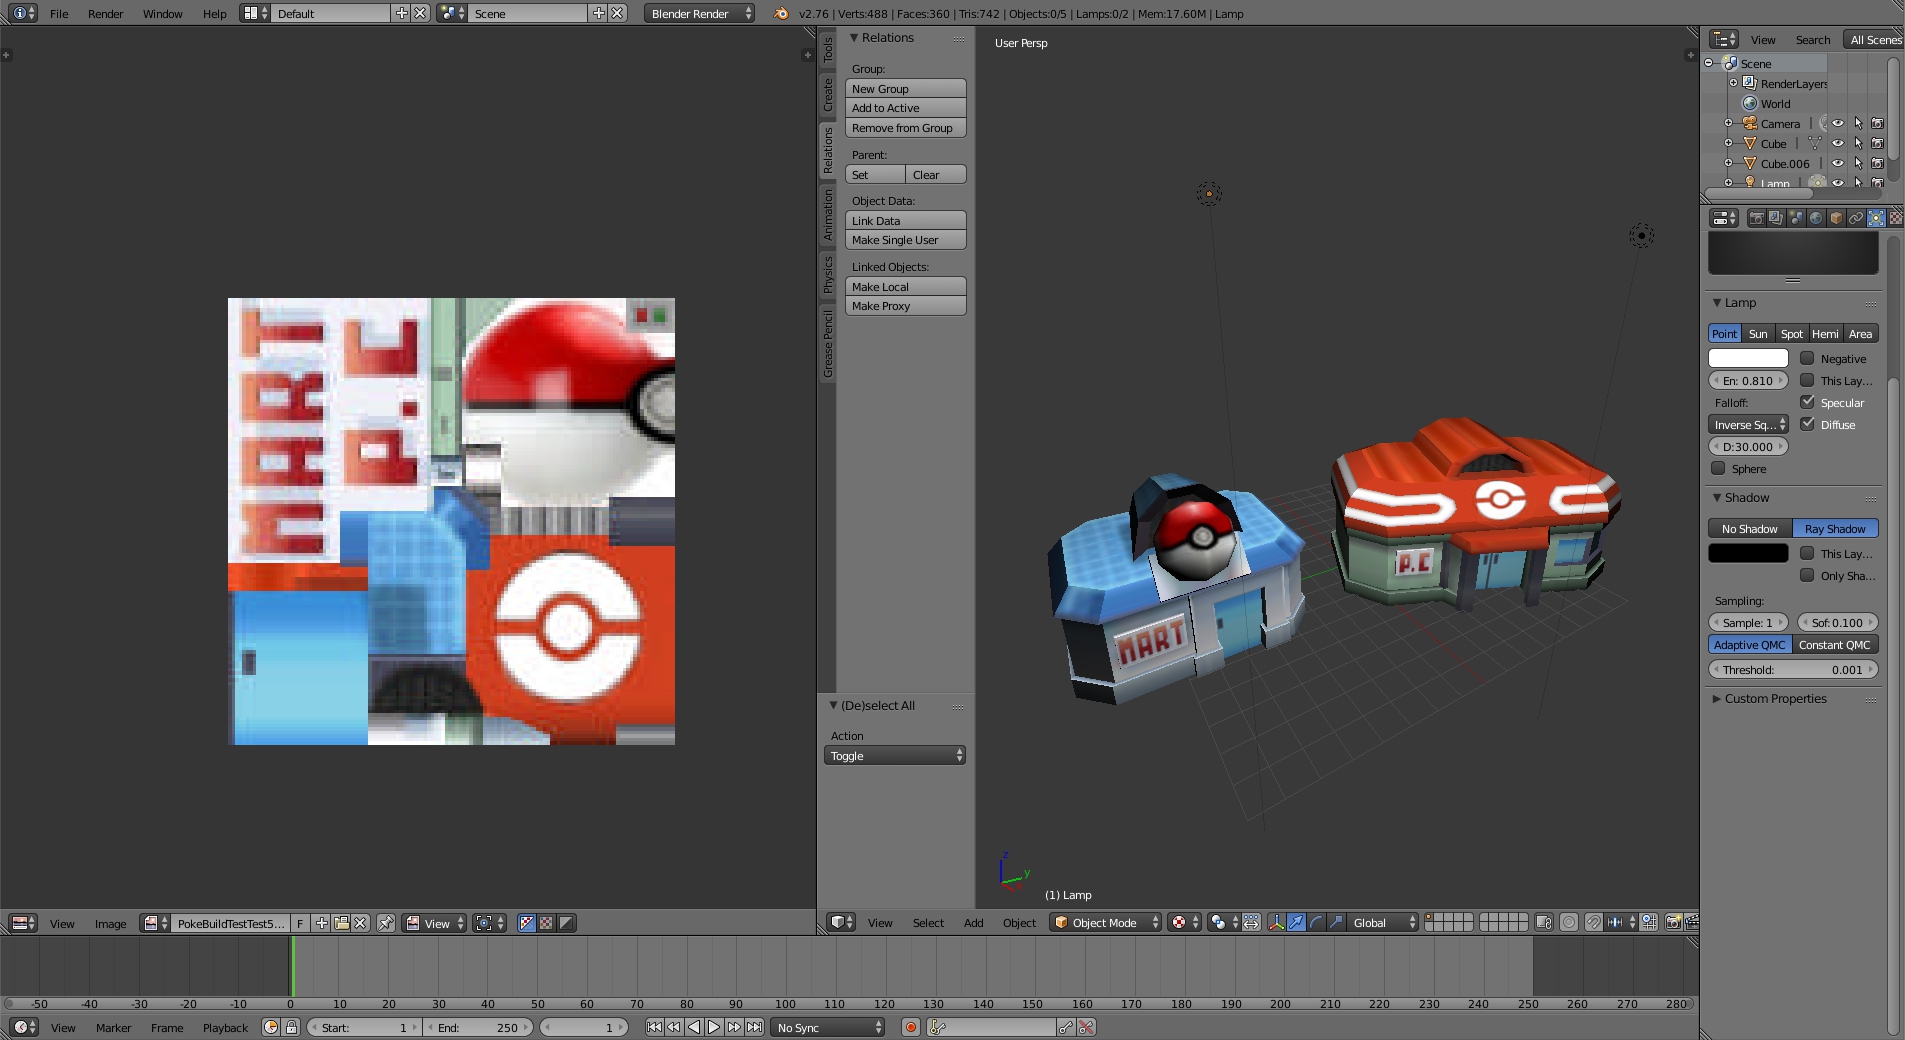1905x1040 pixels.
Task: Click the alpha channel checker display icon
Action: (x=546, y=923)
